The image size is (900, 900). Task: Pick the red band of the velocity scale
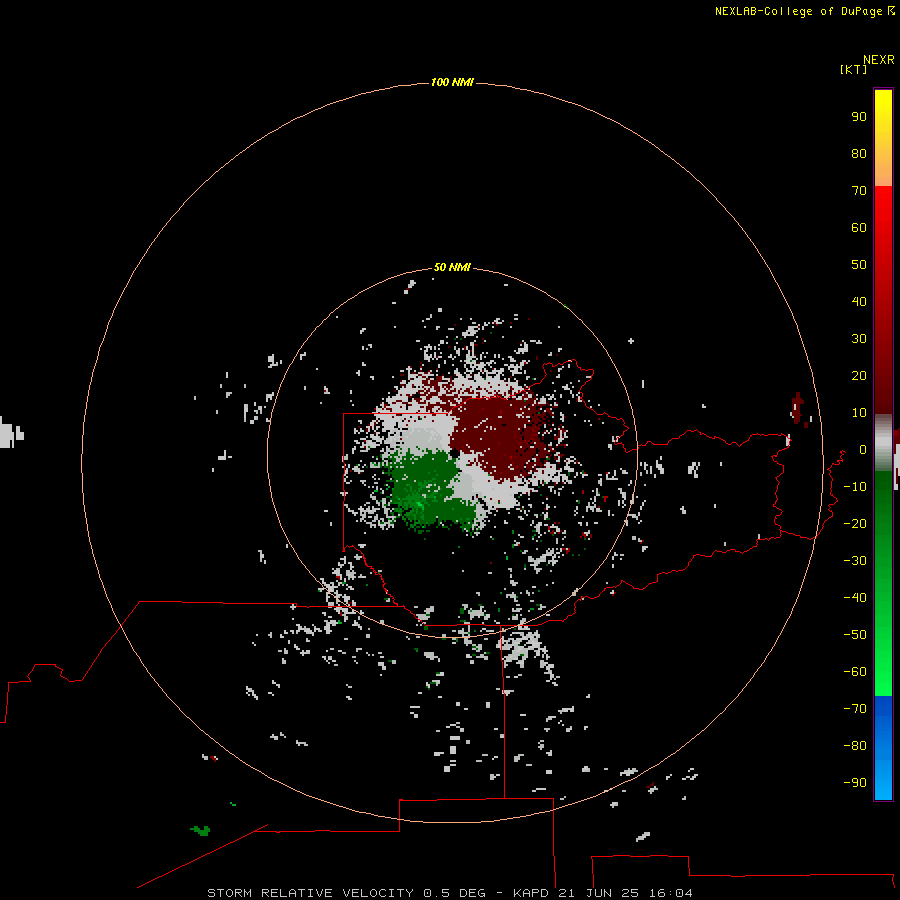coord(883,300)
